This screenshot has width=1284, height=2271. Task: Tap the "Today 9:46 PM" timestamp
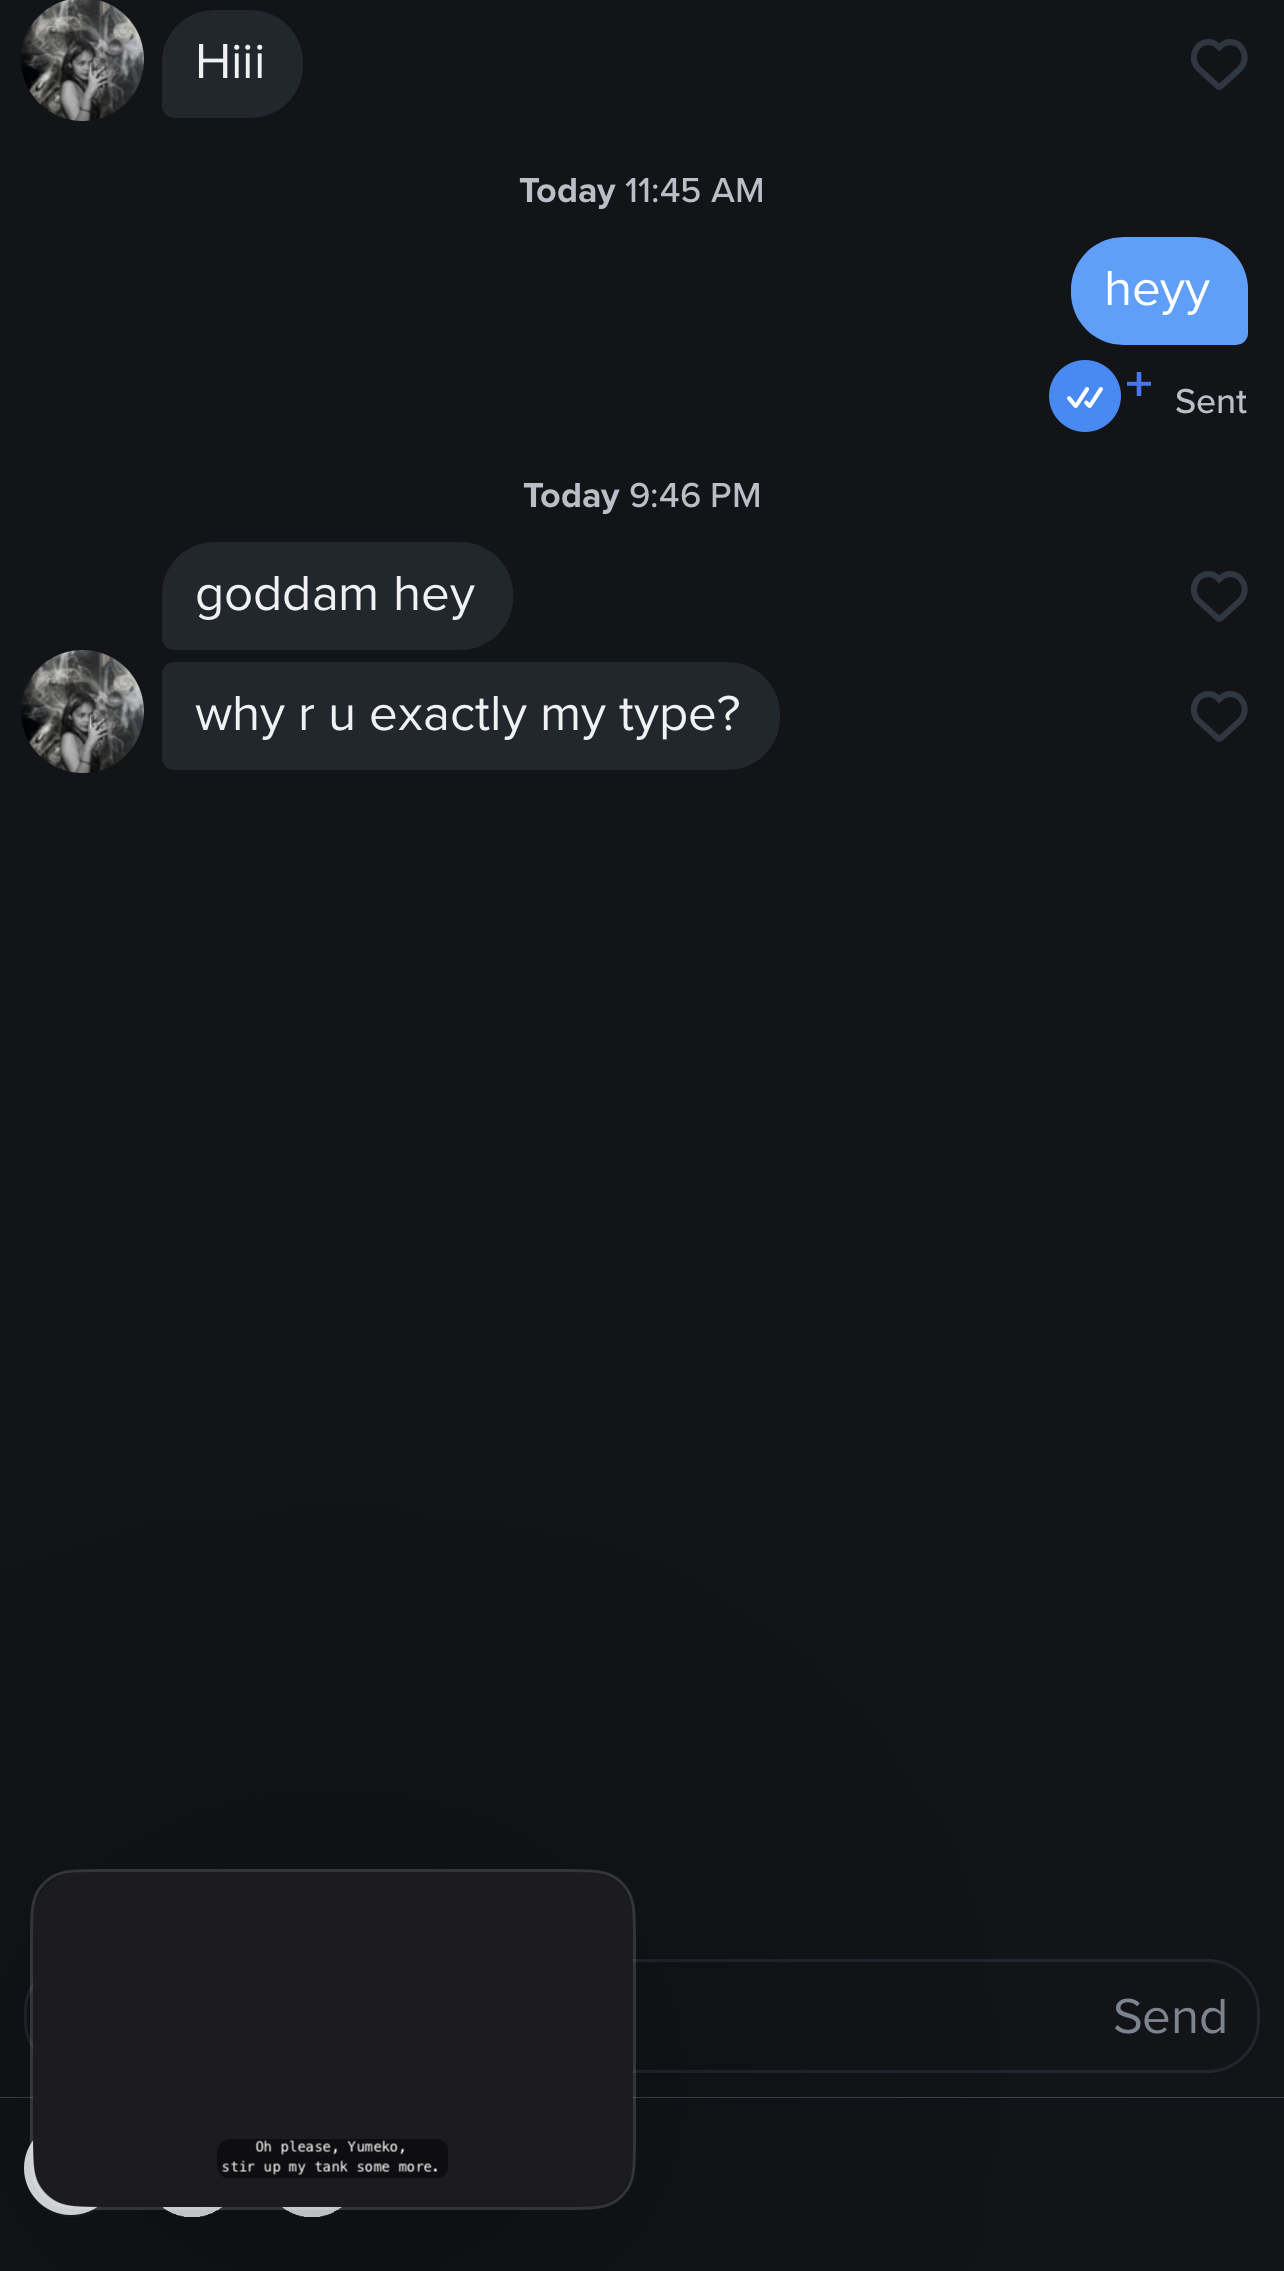pyautogui.click(x=641, y=495)
